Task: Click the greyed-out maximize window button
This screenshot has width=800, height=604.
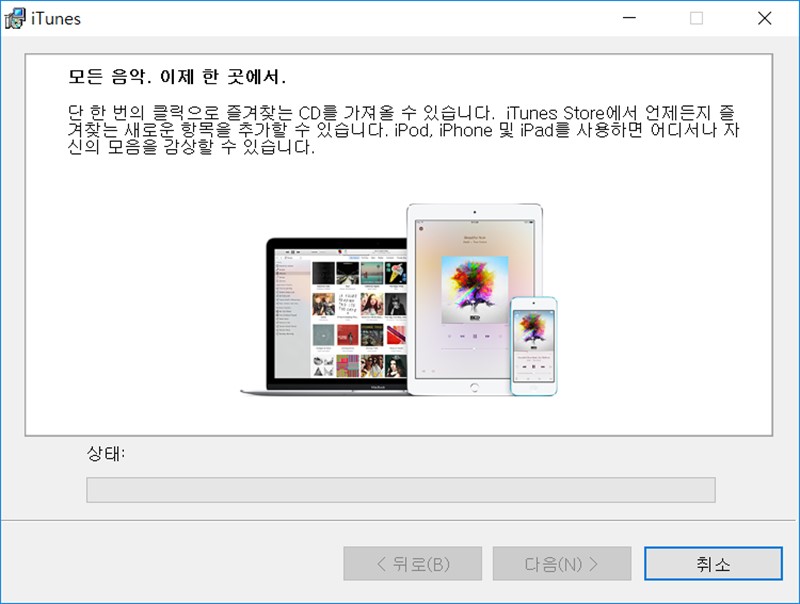Action: tap(696, 18)
